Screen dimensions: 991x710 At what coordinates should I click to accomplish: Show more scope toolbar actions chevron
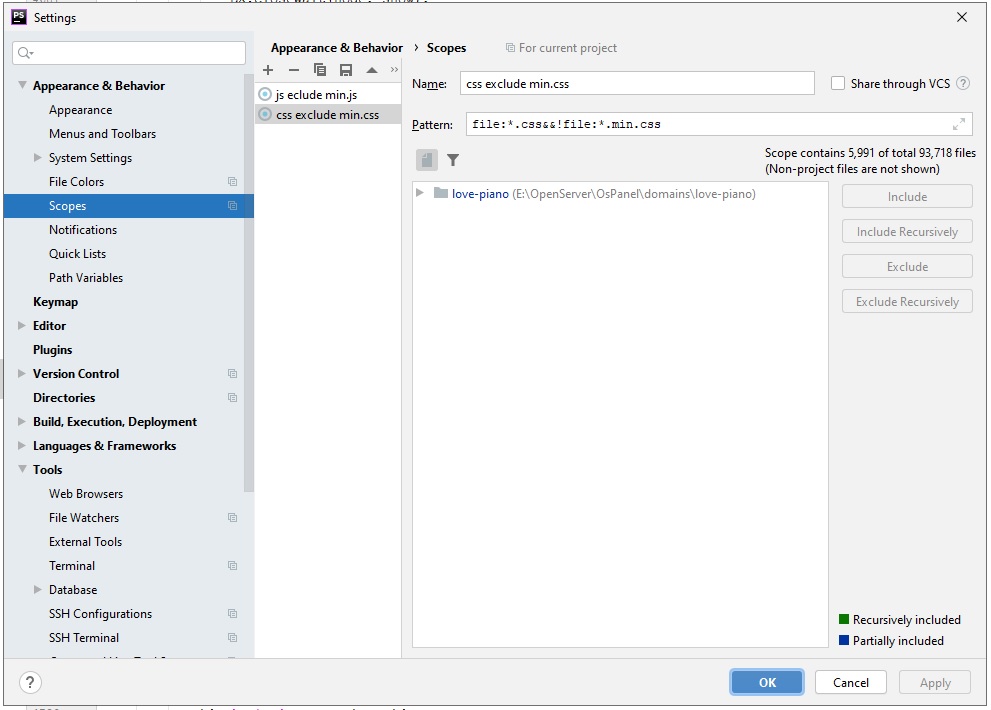tap(394, 70)
